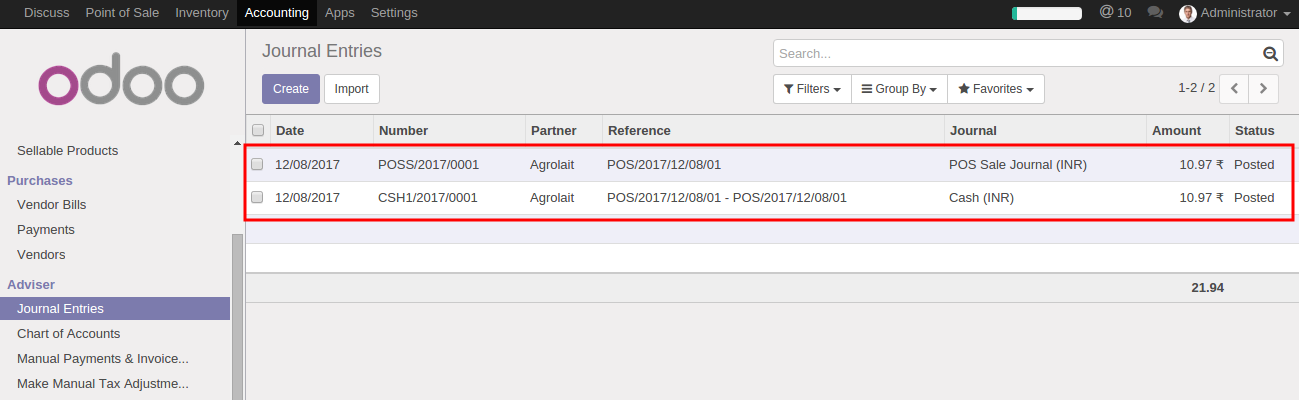Open the @ mentions notifications

pos(1115,13)
